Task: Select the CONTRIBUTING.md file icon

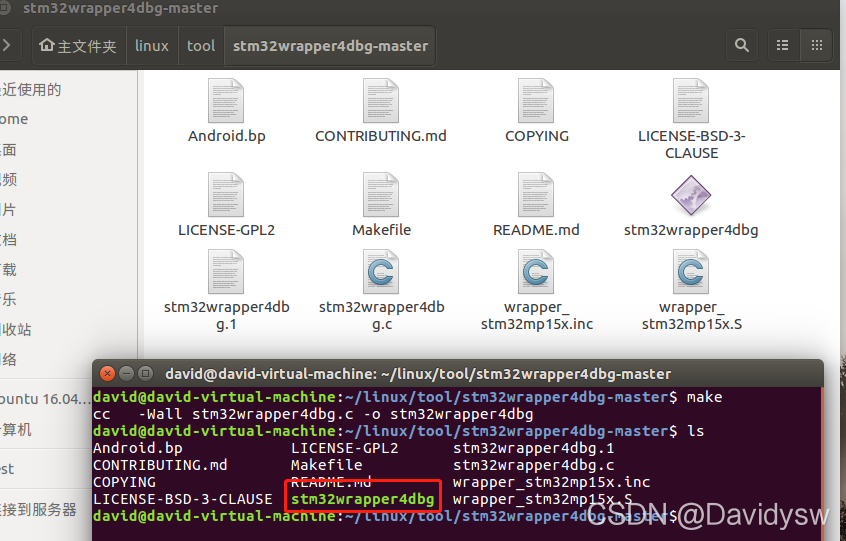Action: 381,101
